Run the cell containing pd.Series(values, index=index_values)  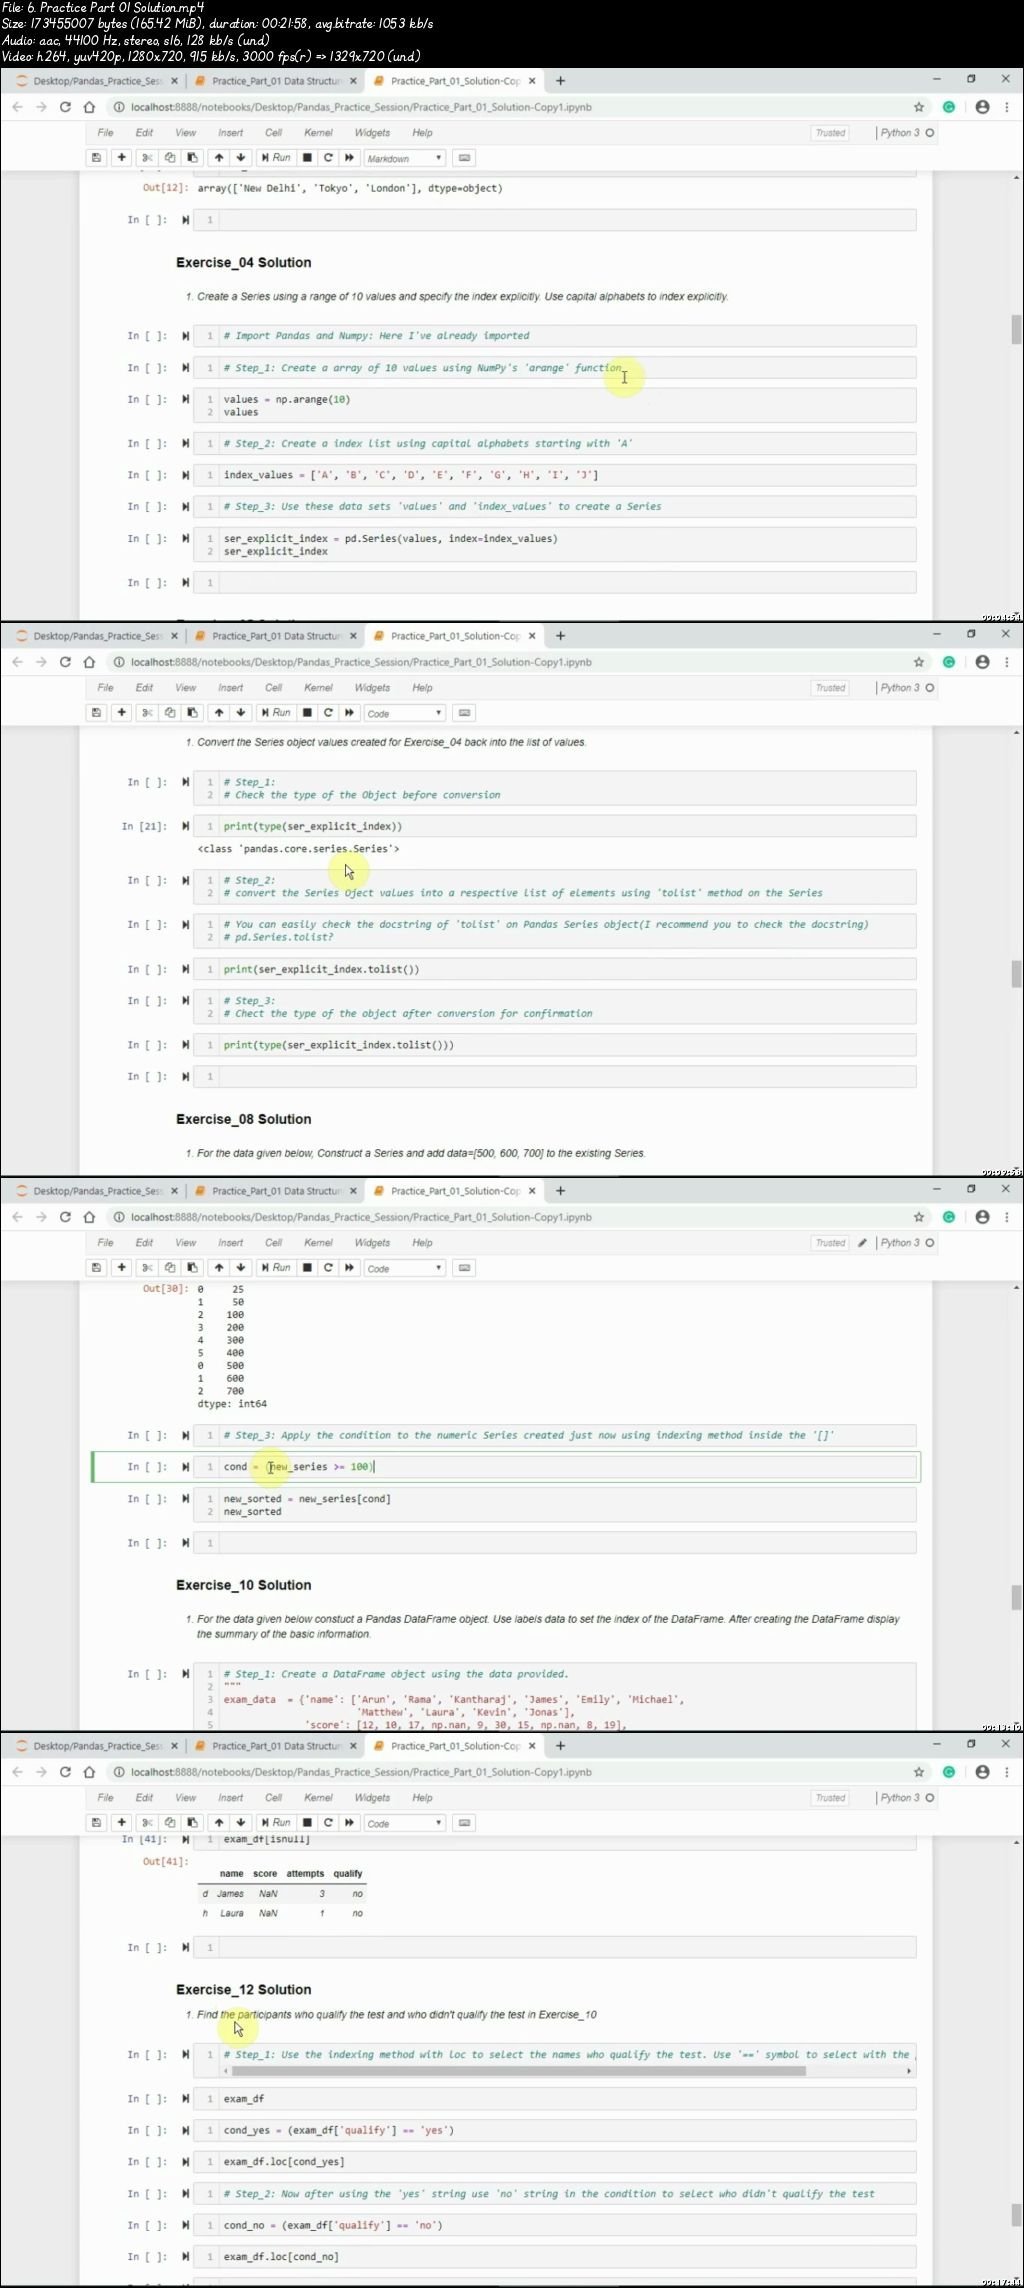click(x=186, y=538)
